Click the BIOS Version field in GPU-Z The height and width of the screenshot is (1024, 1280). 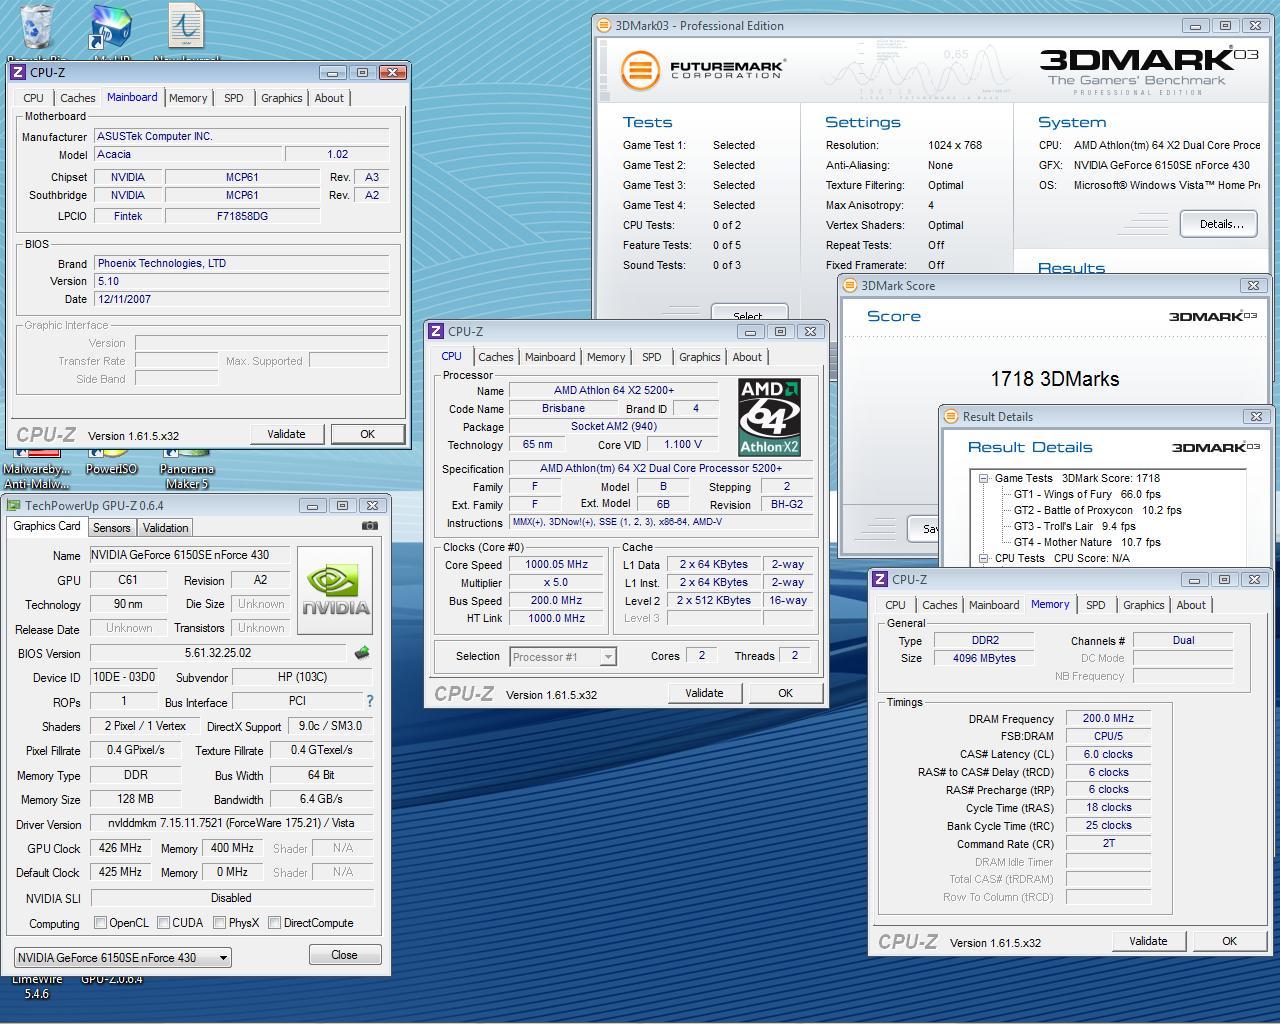coord(220,653)
